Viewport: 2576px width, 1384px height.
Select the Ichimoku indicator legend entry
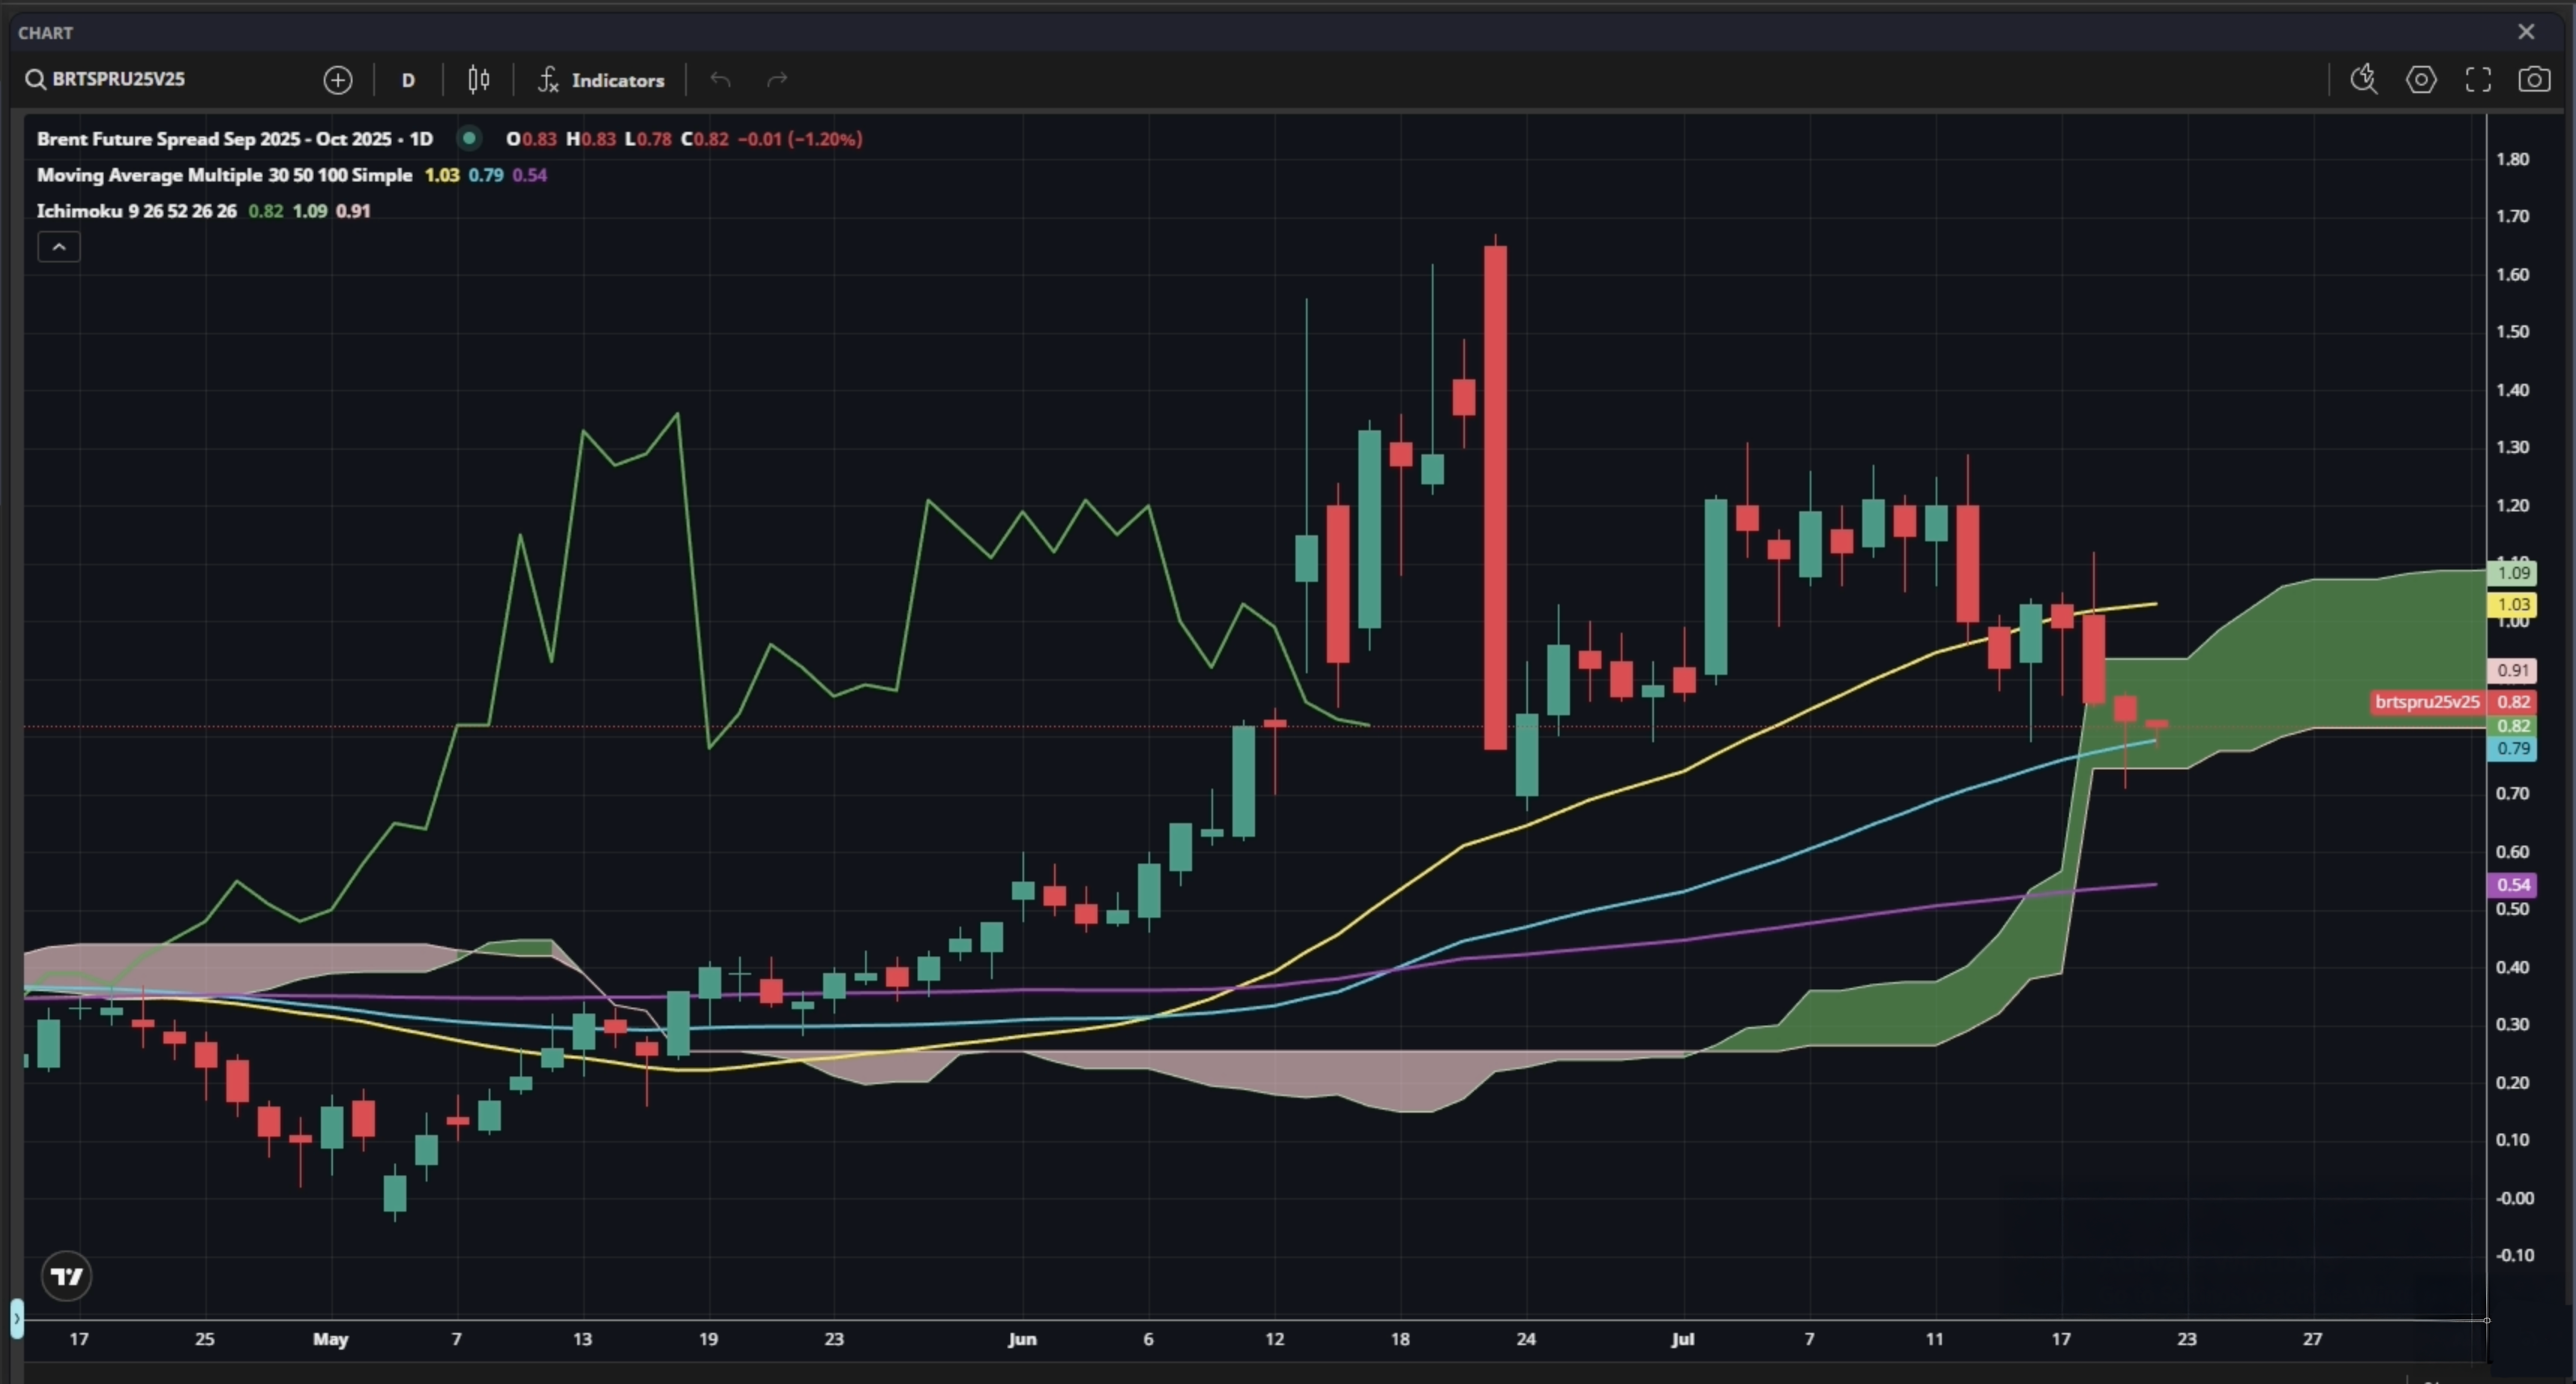[x=136, y=211]
